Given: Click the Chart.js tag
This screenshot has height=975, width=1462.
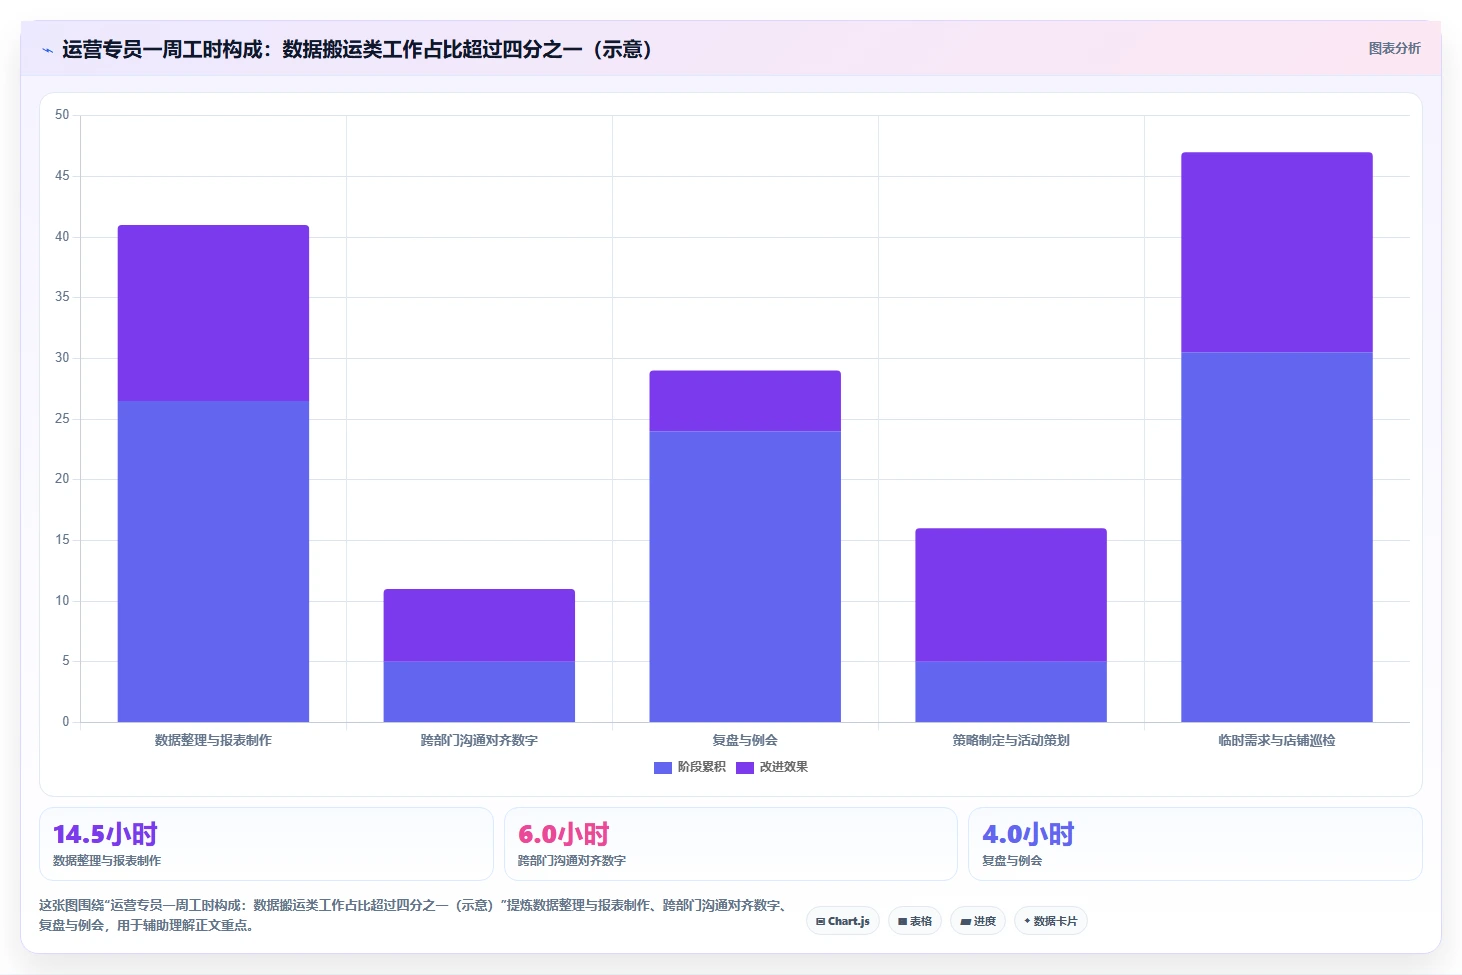Looking at the screenshot, I should [x=842, y=921].
